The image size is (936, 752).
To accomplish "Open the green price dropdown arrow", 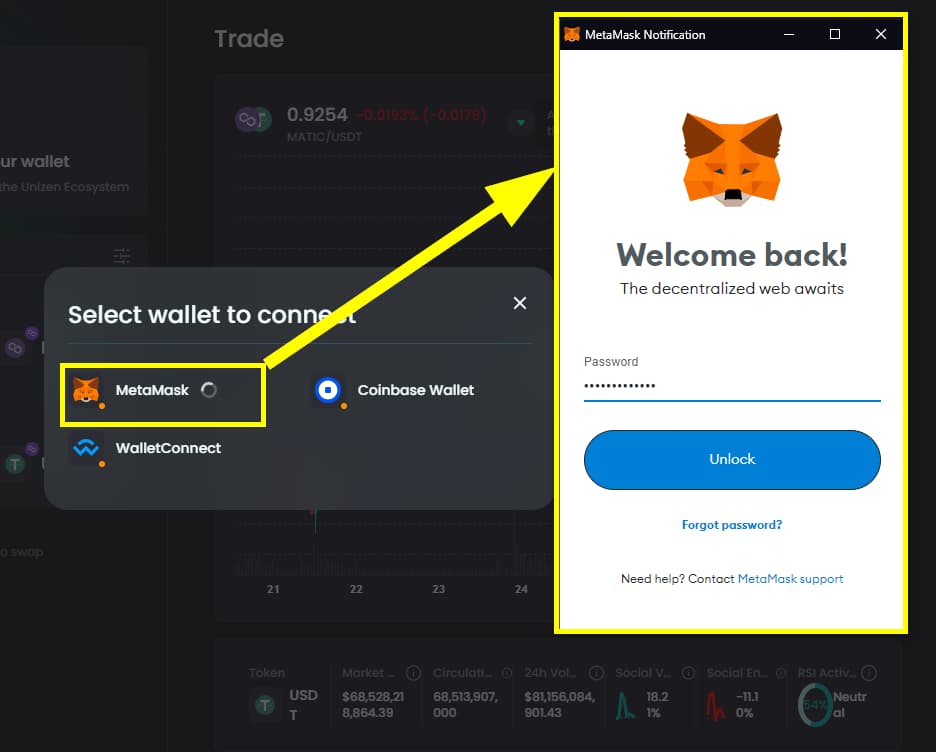I will pyautogui.click(x=520, y=121).
